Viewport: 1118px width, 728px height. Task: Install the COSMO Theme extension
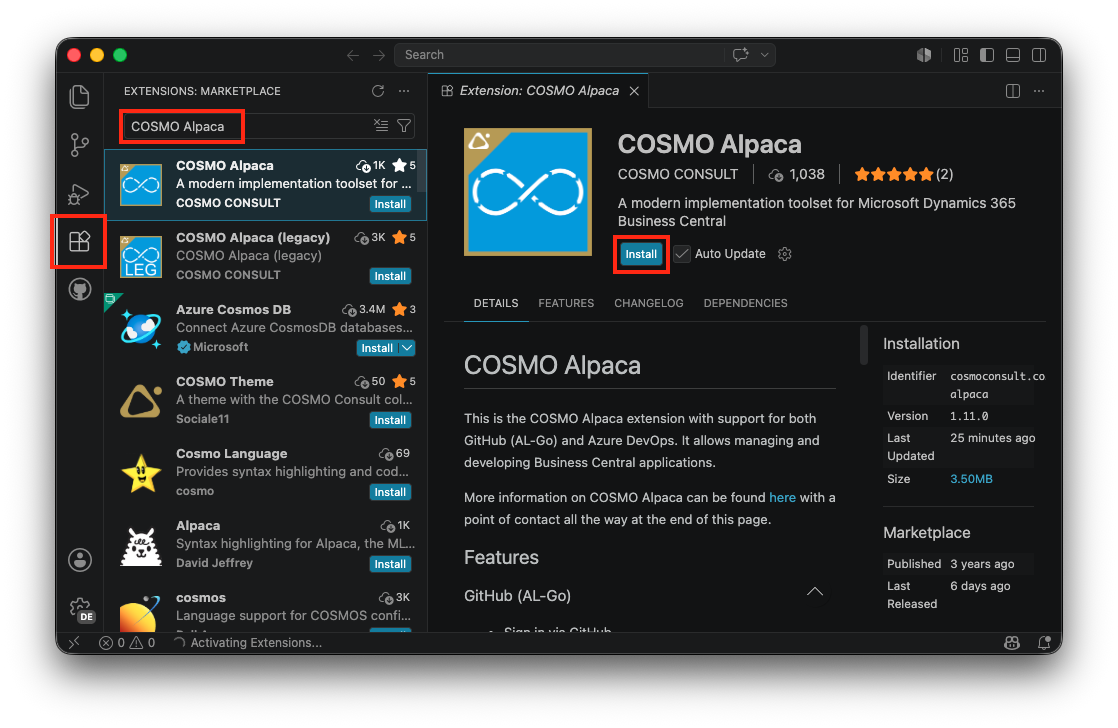(390, 420)
